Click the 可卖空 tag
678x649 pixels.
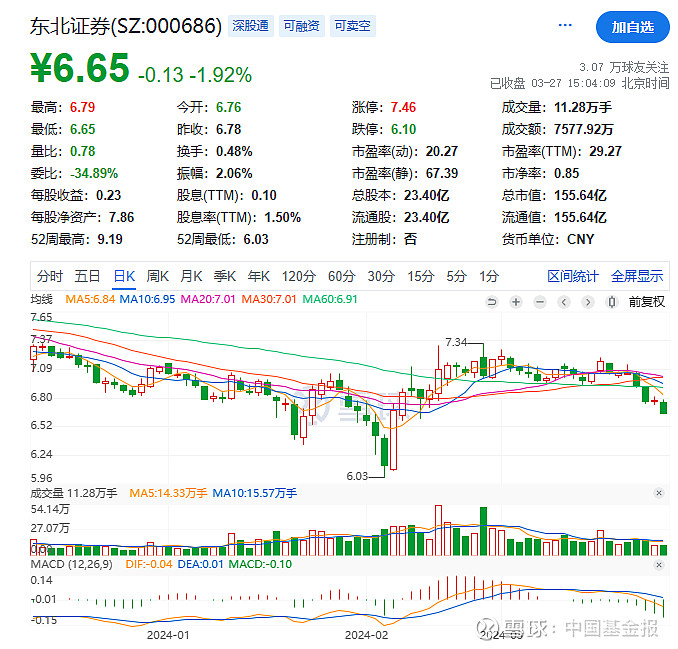tap(352, 26)
